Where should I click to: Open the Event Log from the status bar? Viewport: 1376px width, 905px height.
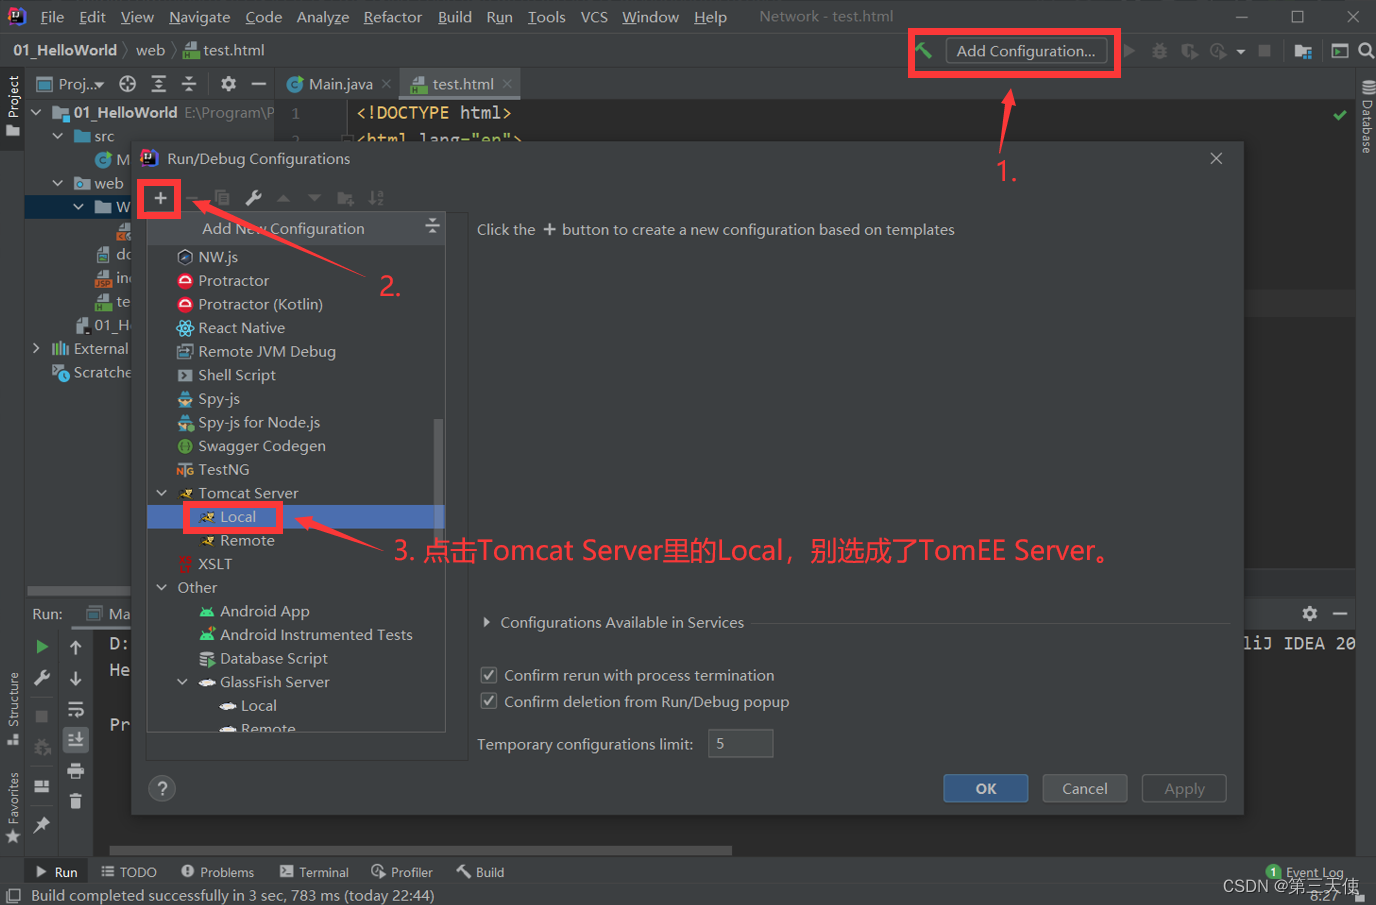pos(1305,872)
